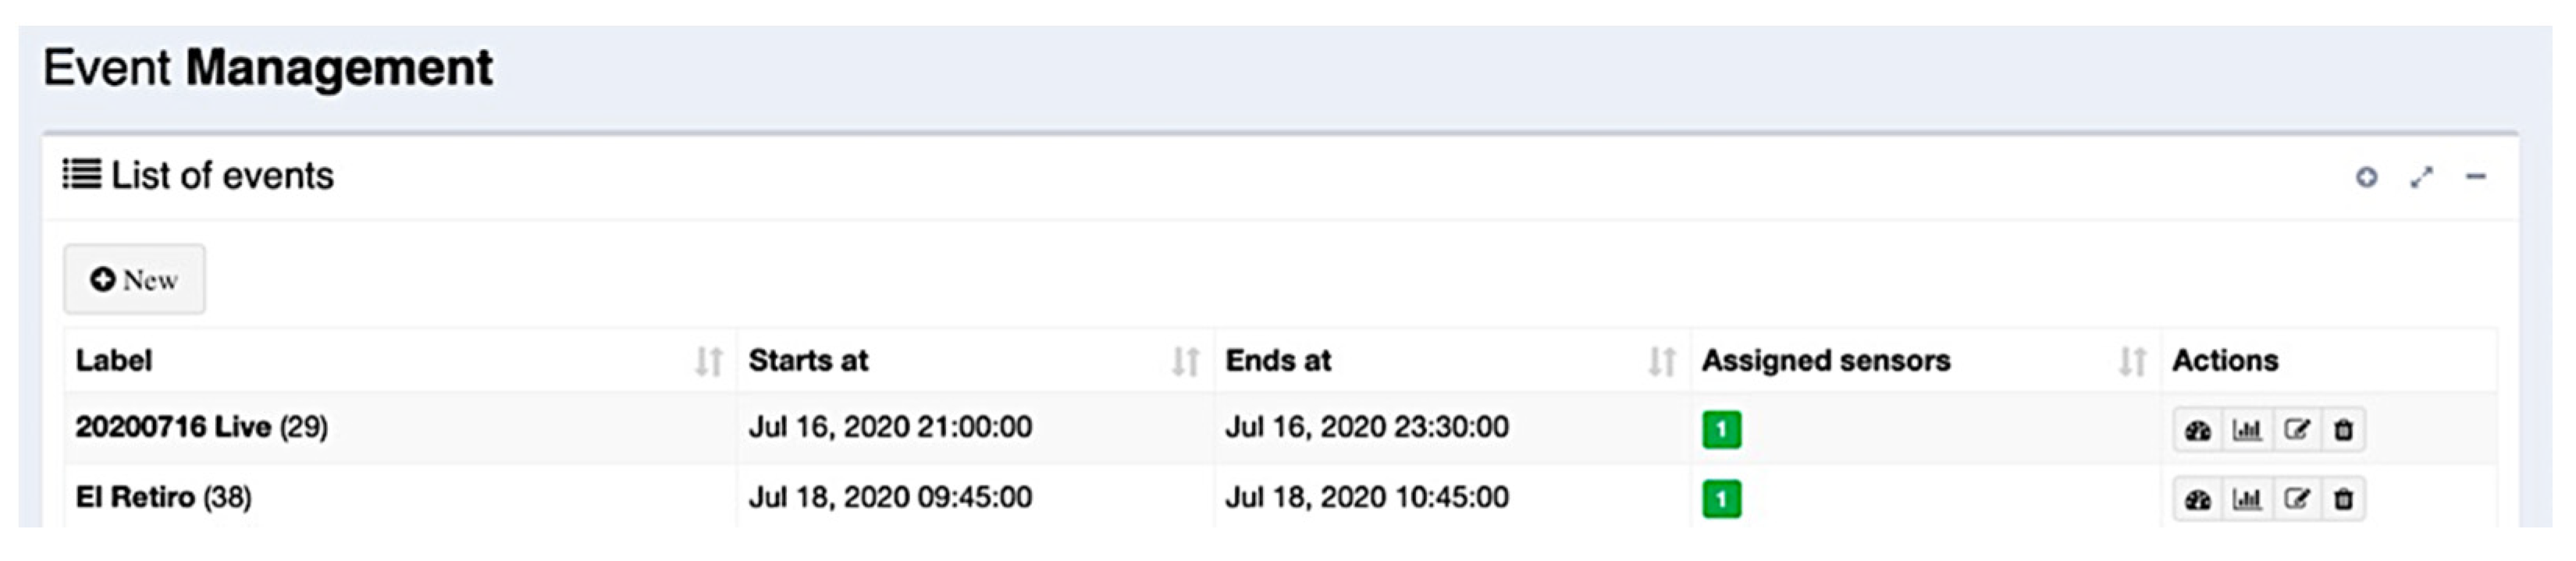Sort events by Ends at column

(x=1661, y=361)
